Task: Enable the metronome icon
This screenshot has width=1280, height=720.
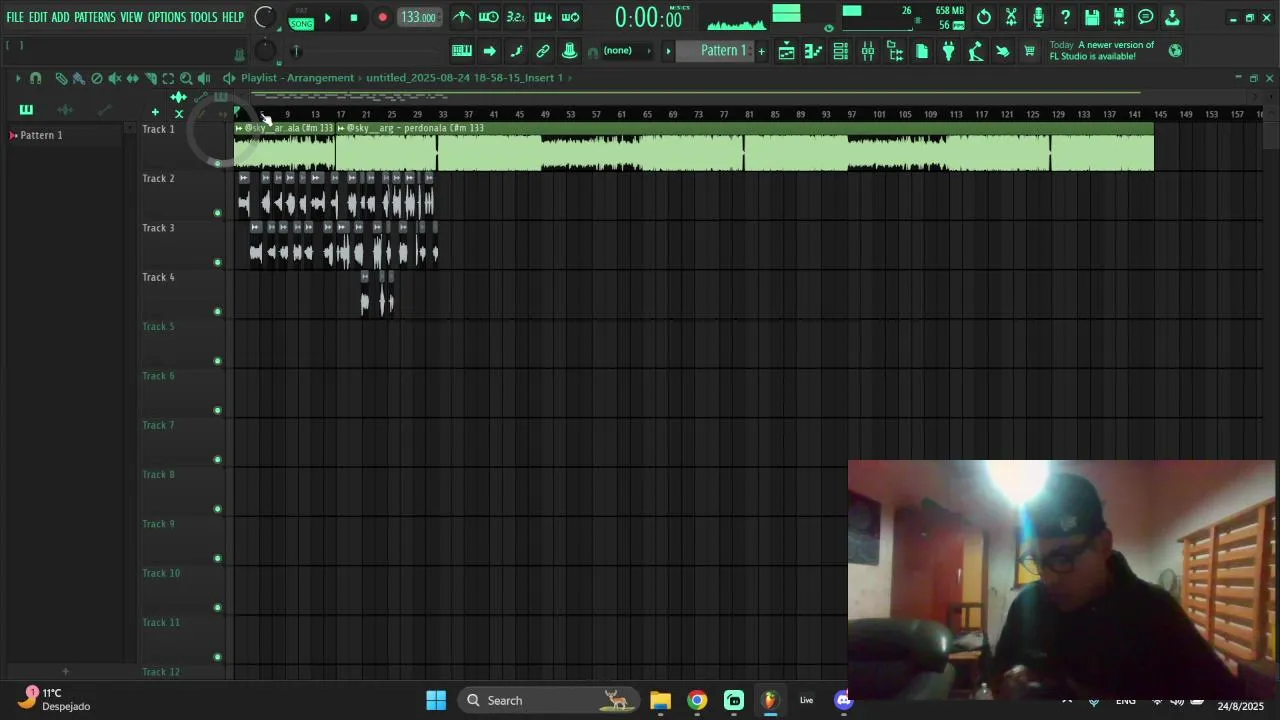Action: pos(462,17)
